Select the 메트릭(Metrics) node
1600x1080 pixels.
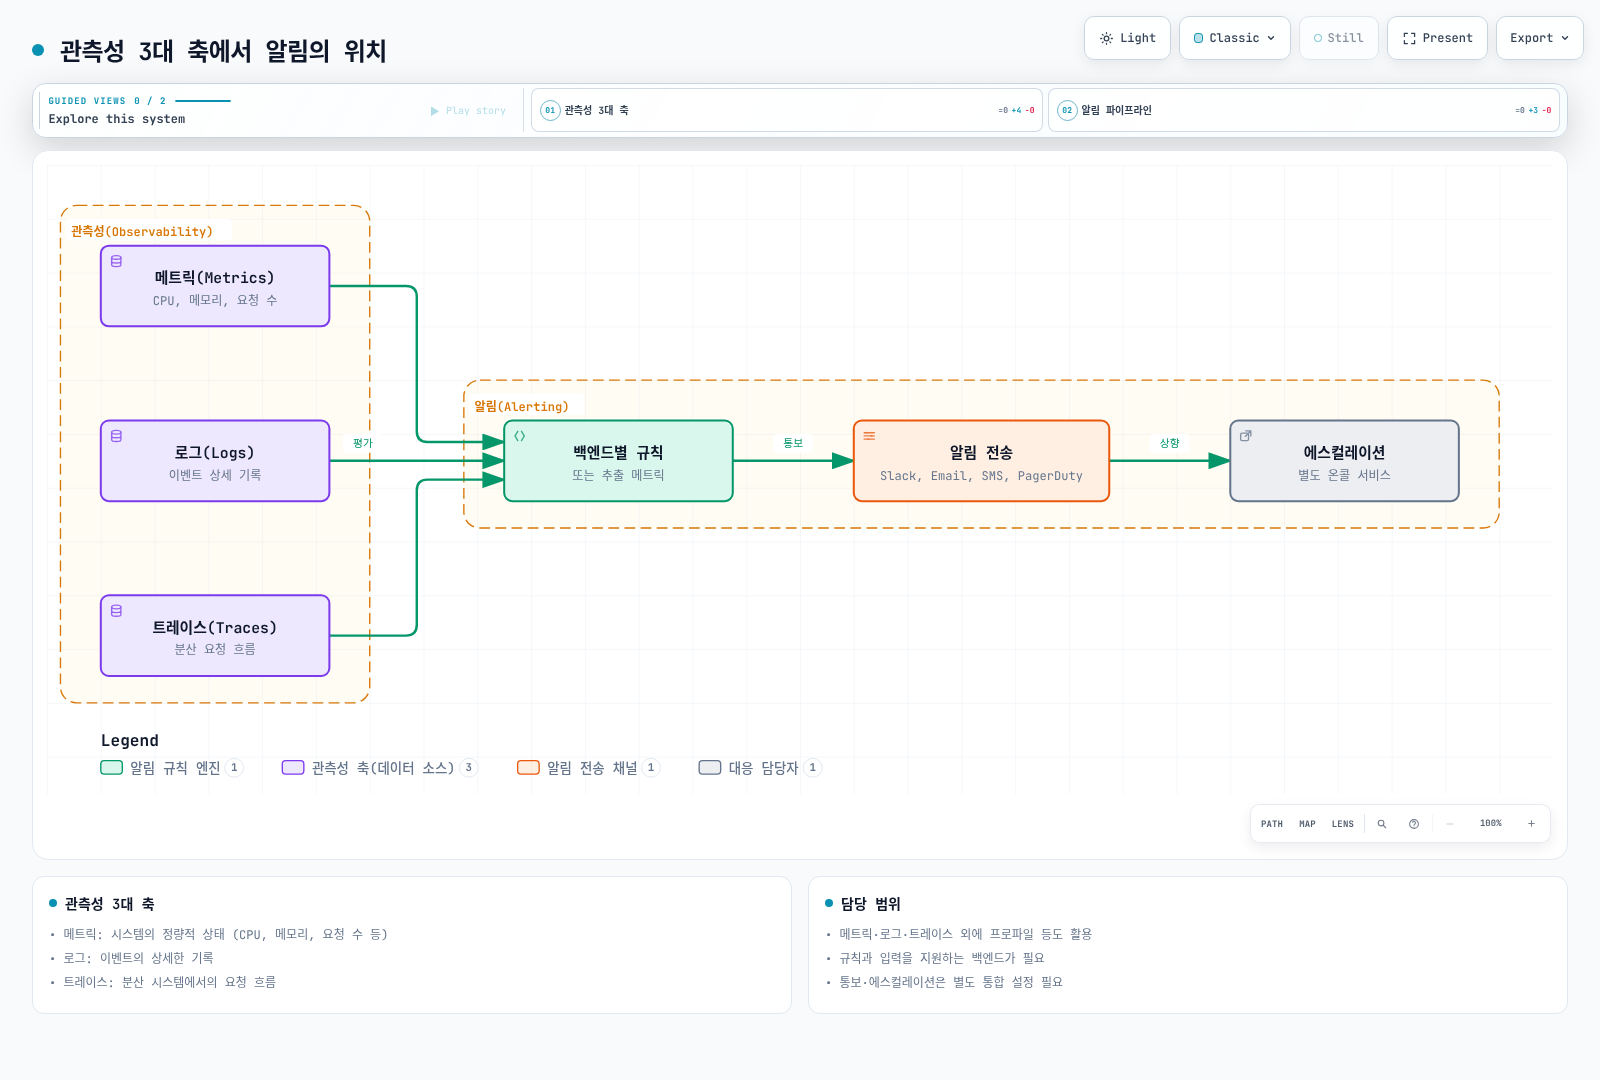(215, 286)
